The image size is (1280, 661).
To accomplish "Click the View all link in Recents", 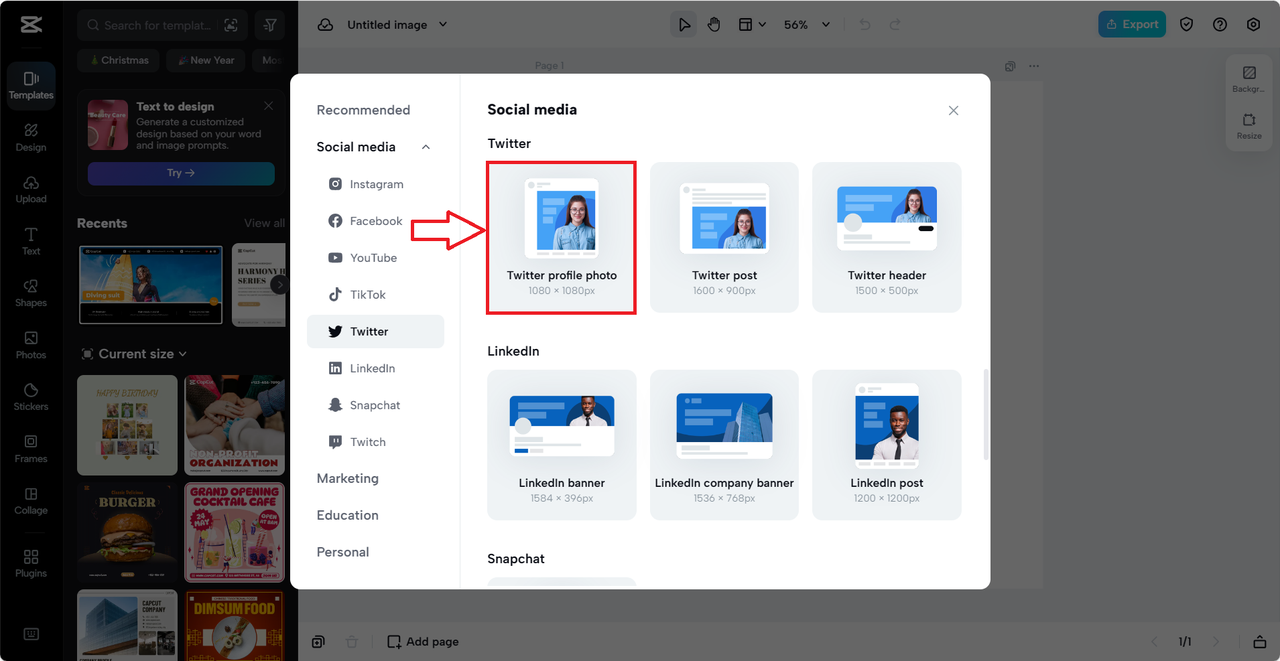I will (264, 223).
